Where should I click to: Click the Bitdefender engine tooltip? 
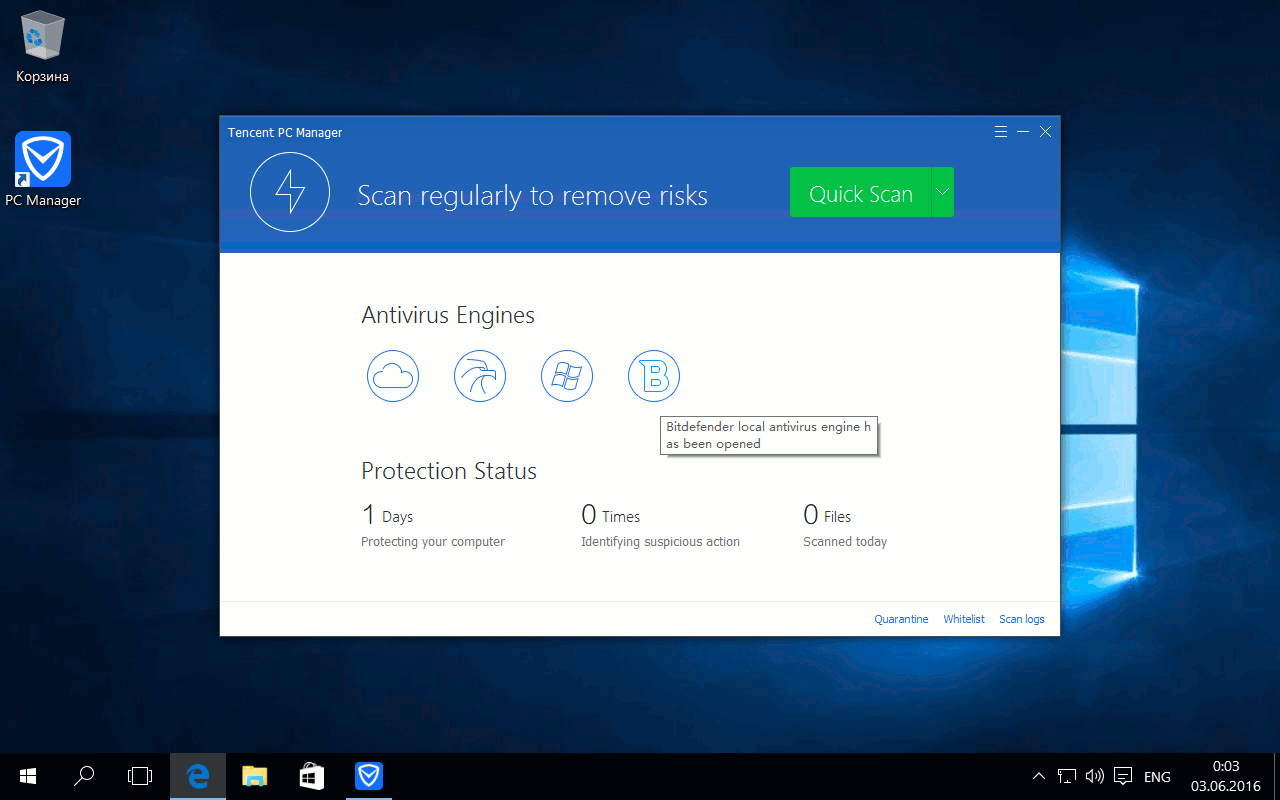[769, 435]
